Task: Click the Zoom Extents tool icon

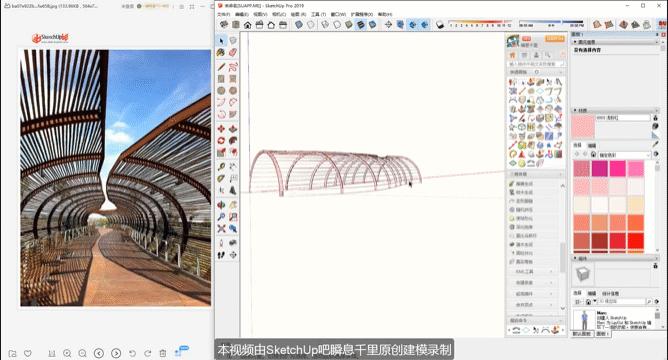Action: tap(221, 228)
